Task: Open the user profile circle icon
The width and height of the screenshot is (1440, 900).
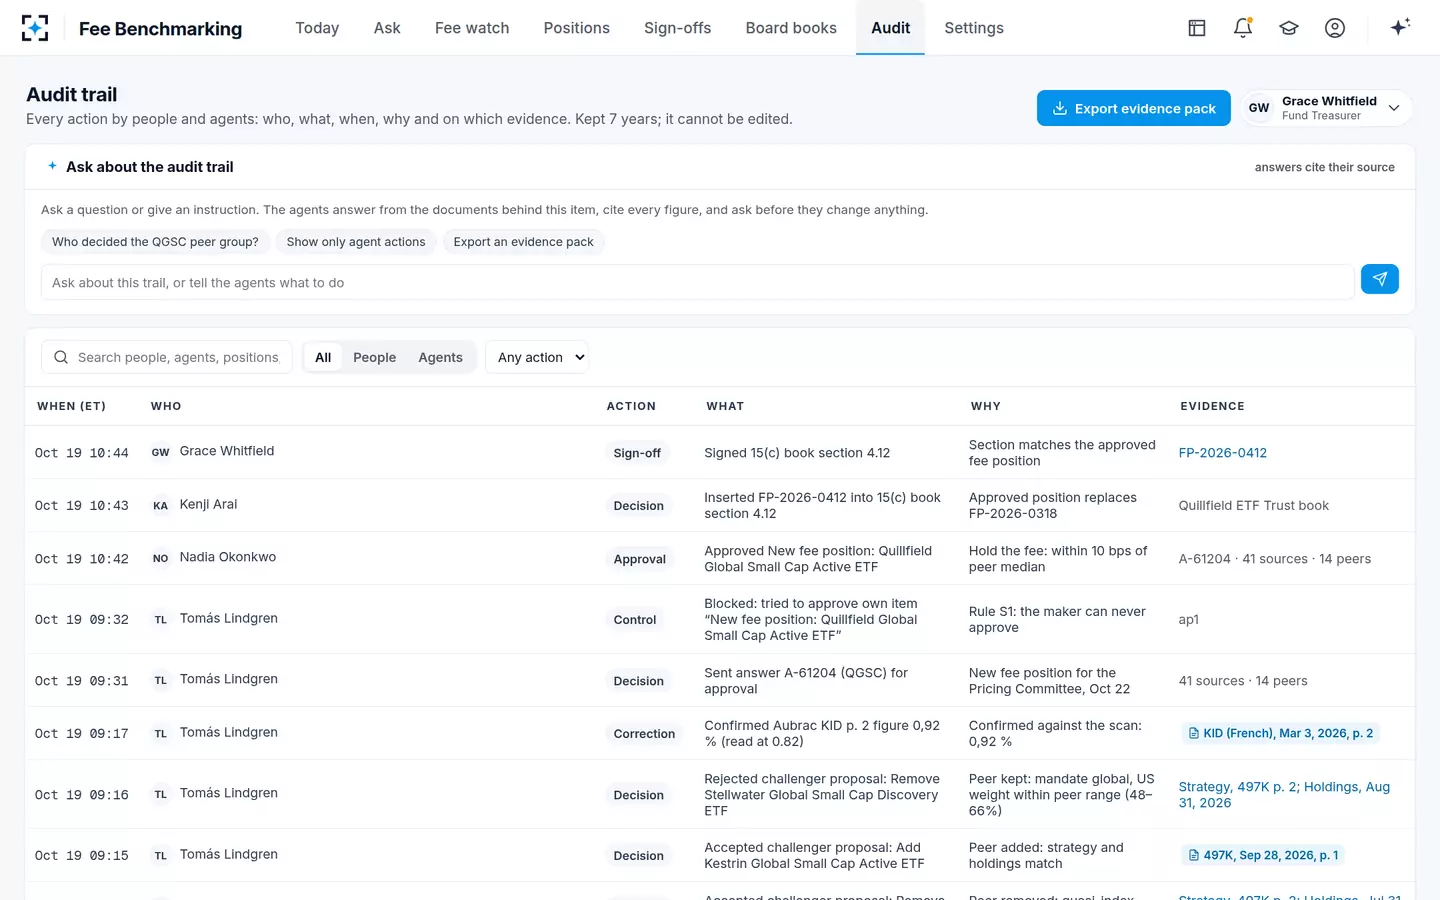Action: point(1335,28)
